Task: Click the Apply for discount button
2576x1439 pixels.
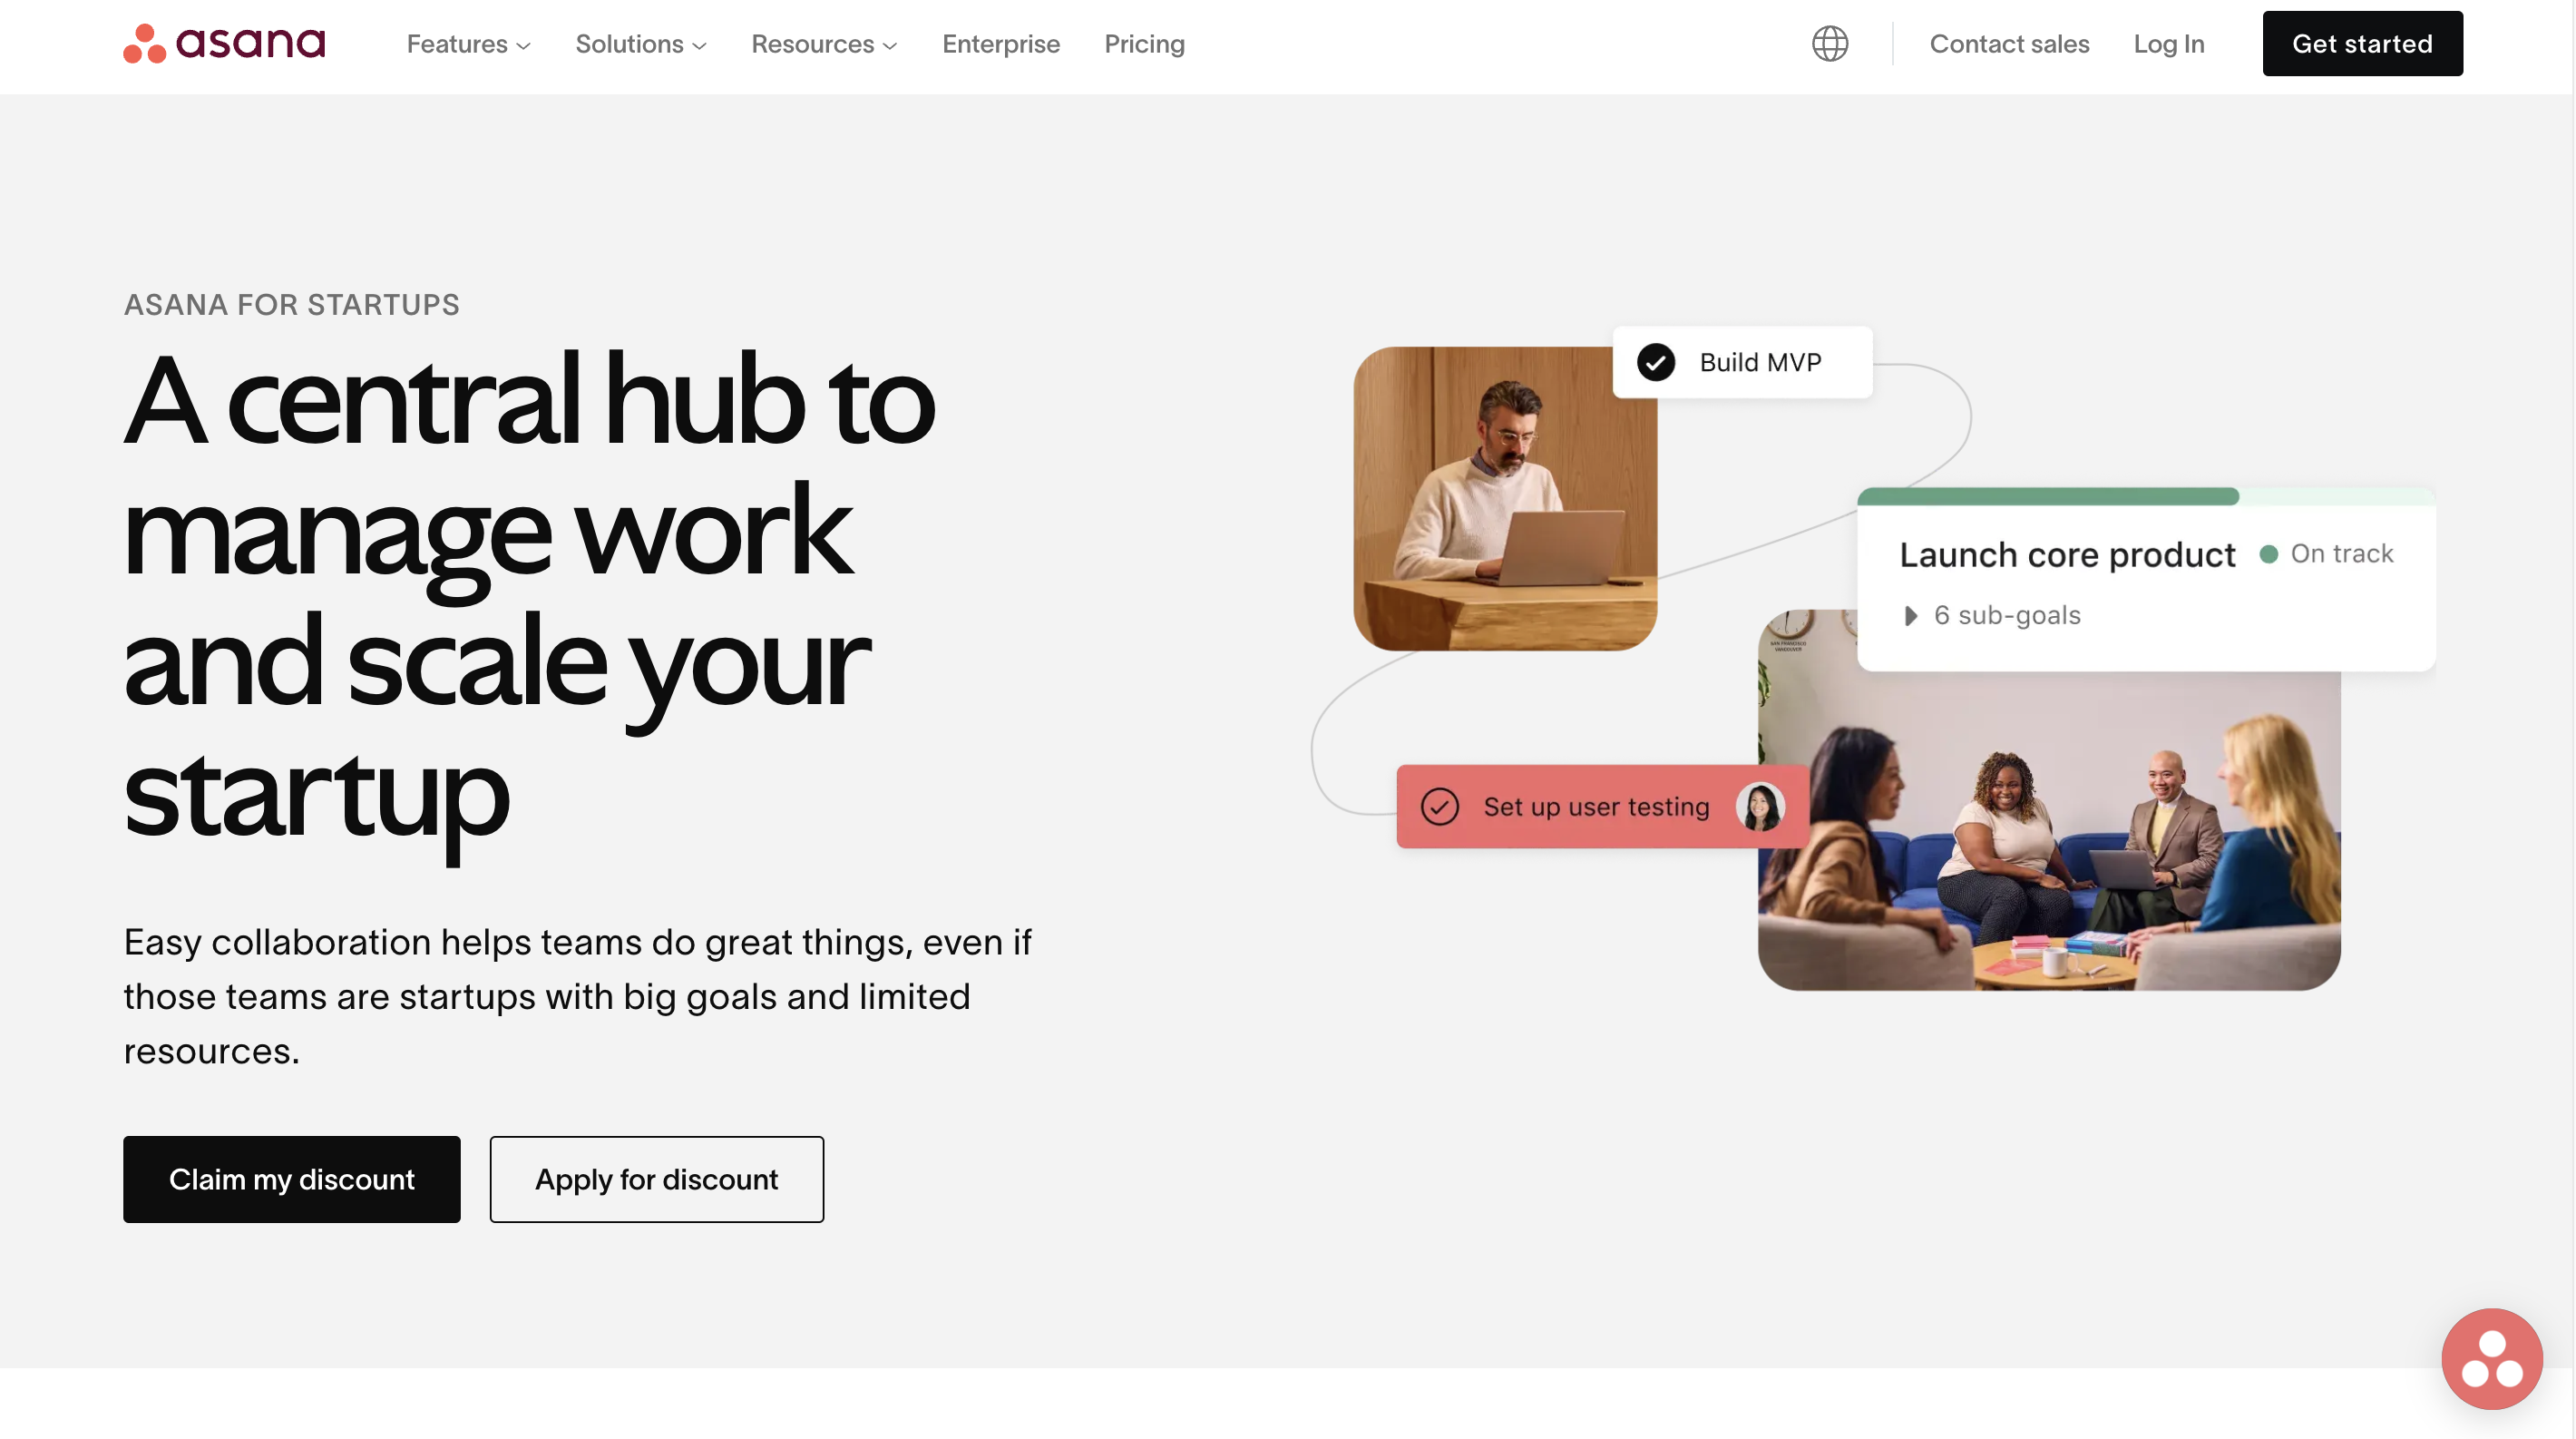Action: click(x=657, y=1179)
